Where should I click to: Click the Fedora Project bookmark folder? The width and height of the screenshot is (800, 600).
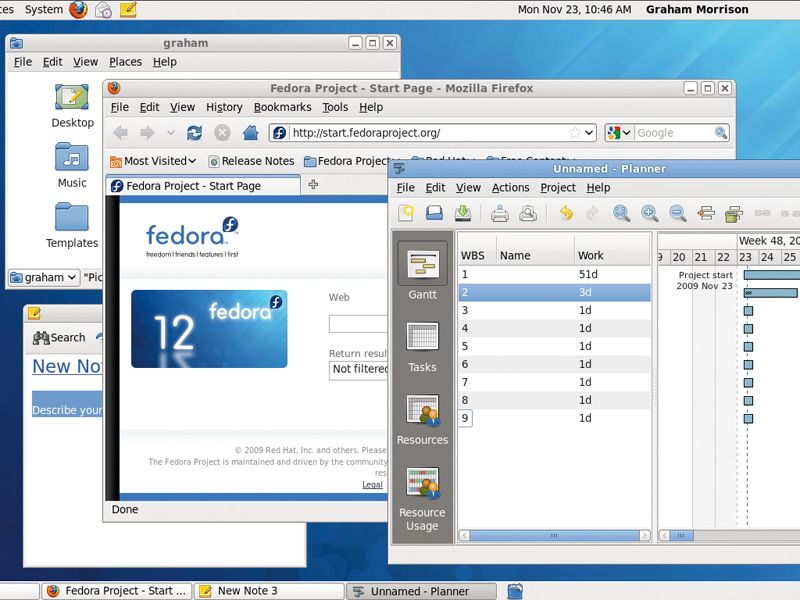coord(348,161)
